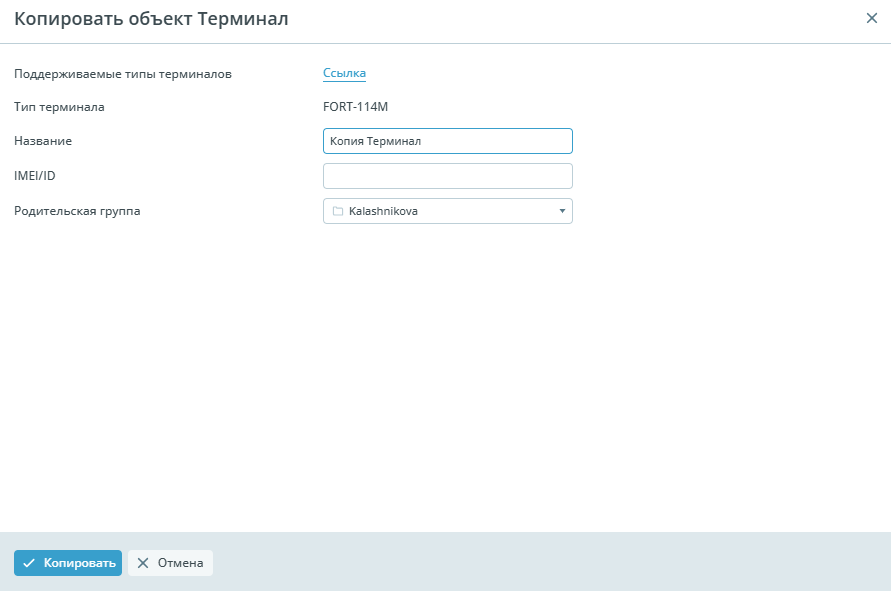This screenshot has width=891, height=591.
Task: Click the dropdown arrow beside Kalashnikova
Action: coord(561,211)
